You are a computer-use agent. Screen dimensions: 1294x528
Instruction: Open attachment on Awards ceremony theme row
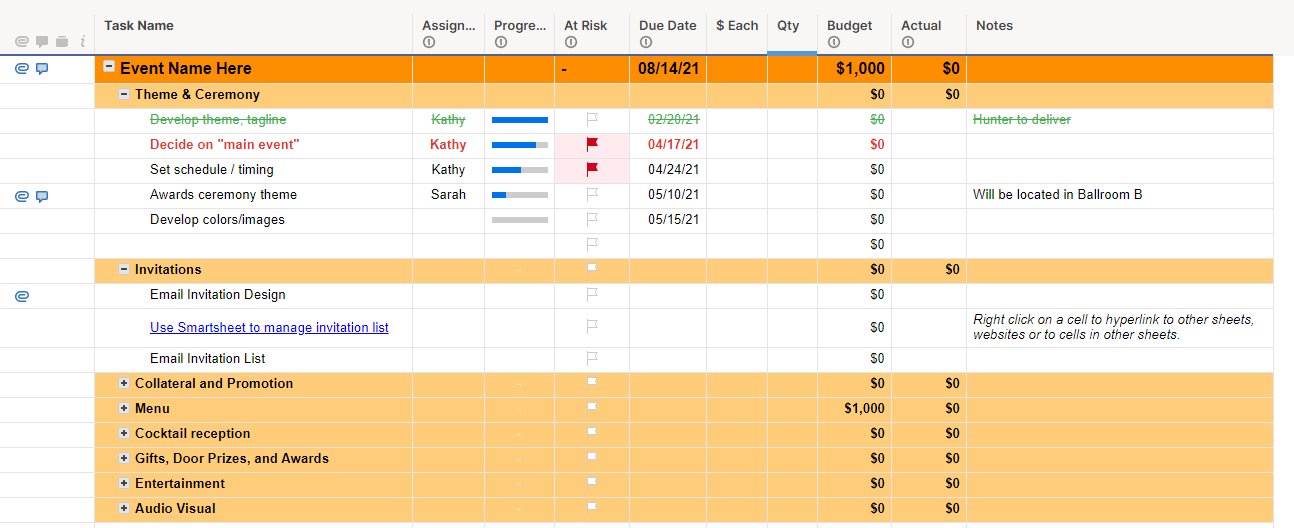(x=22, y=196)
